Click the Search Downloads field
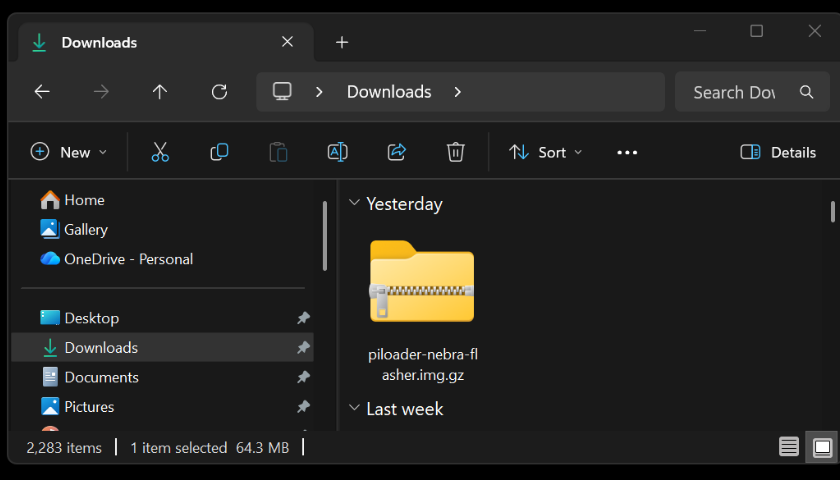Screen dimensions: 840x480 coord(752,92)
